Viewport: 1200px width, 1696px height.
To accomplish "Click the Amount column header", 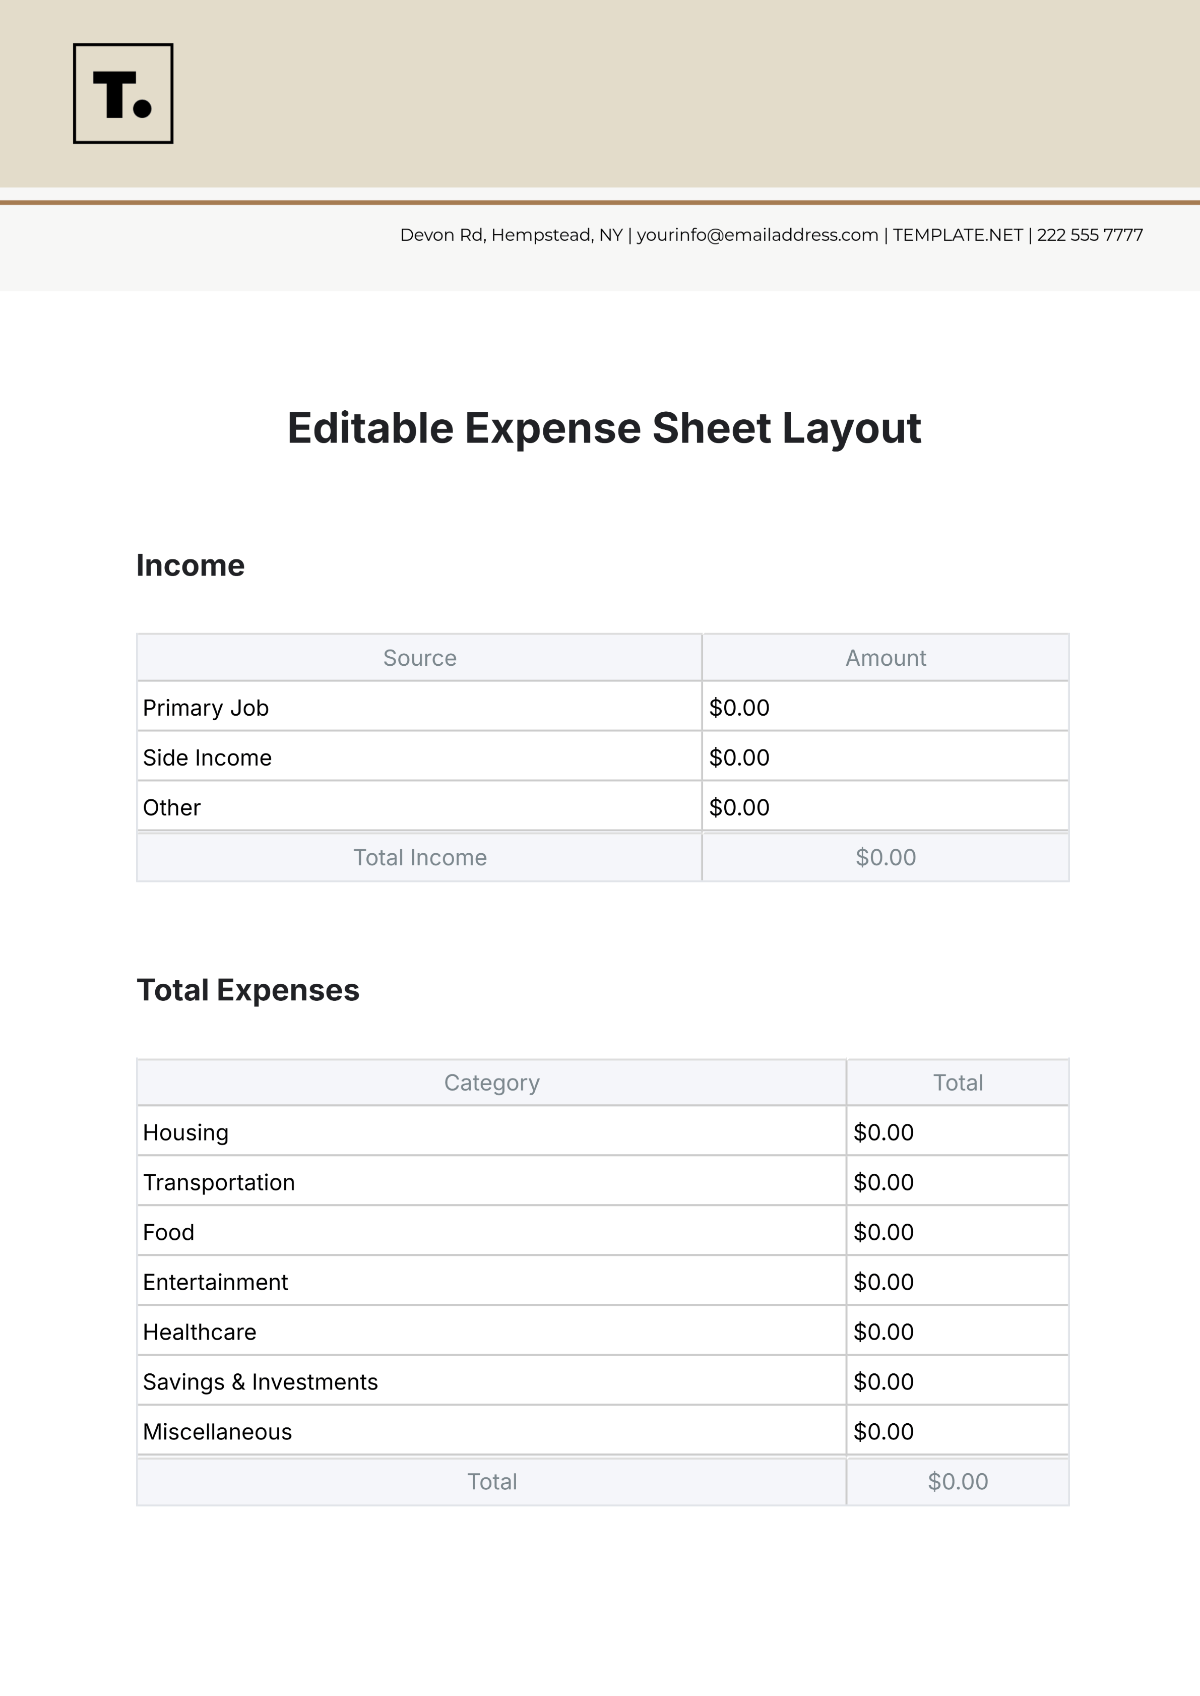I will [885, 658].
